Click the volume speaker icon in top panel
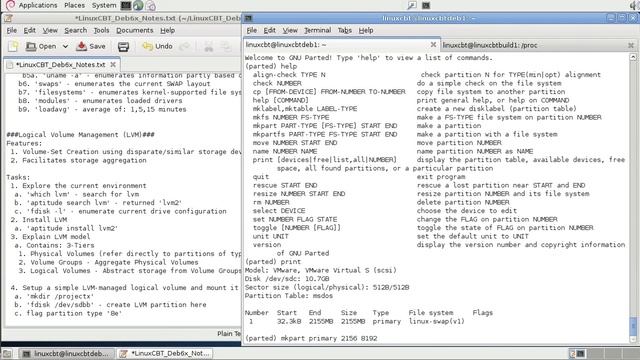This screenshot has width=640, height=360. [634, 5]
